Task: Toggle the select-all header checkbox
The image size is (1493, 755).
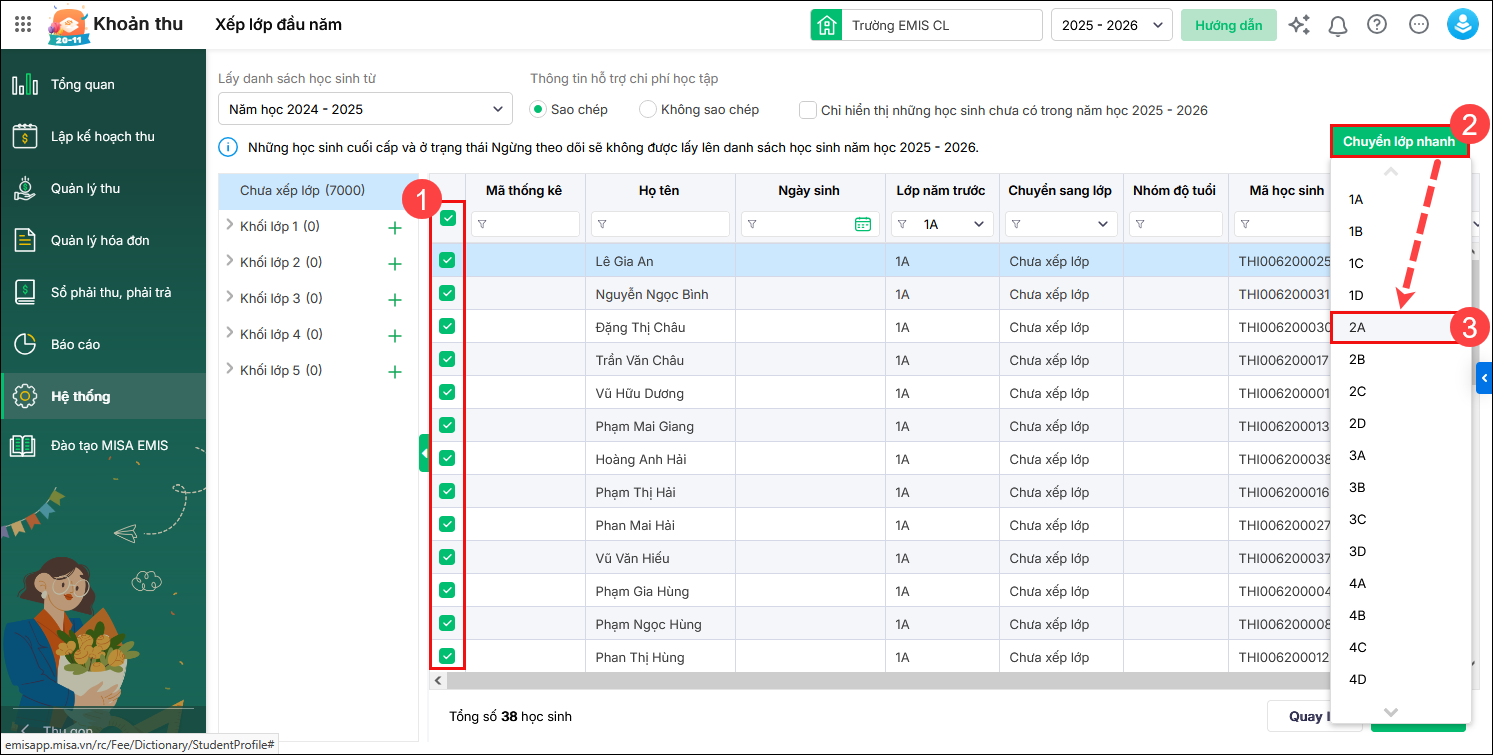Action: pyautogui.click(x=448, y=217)
